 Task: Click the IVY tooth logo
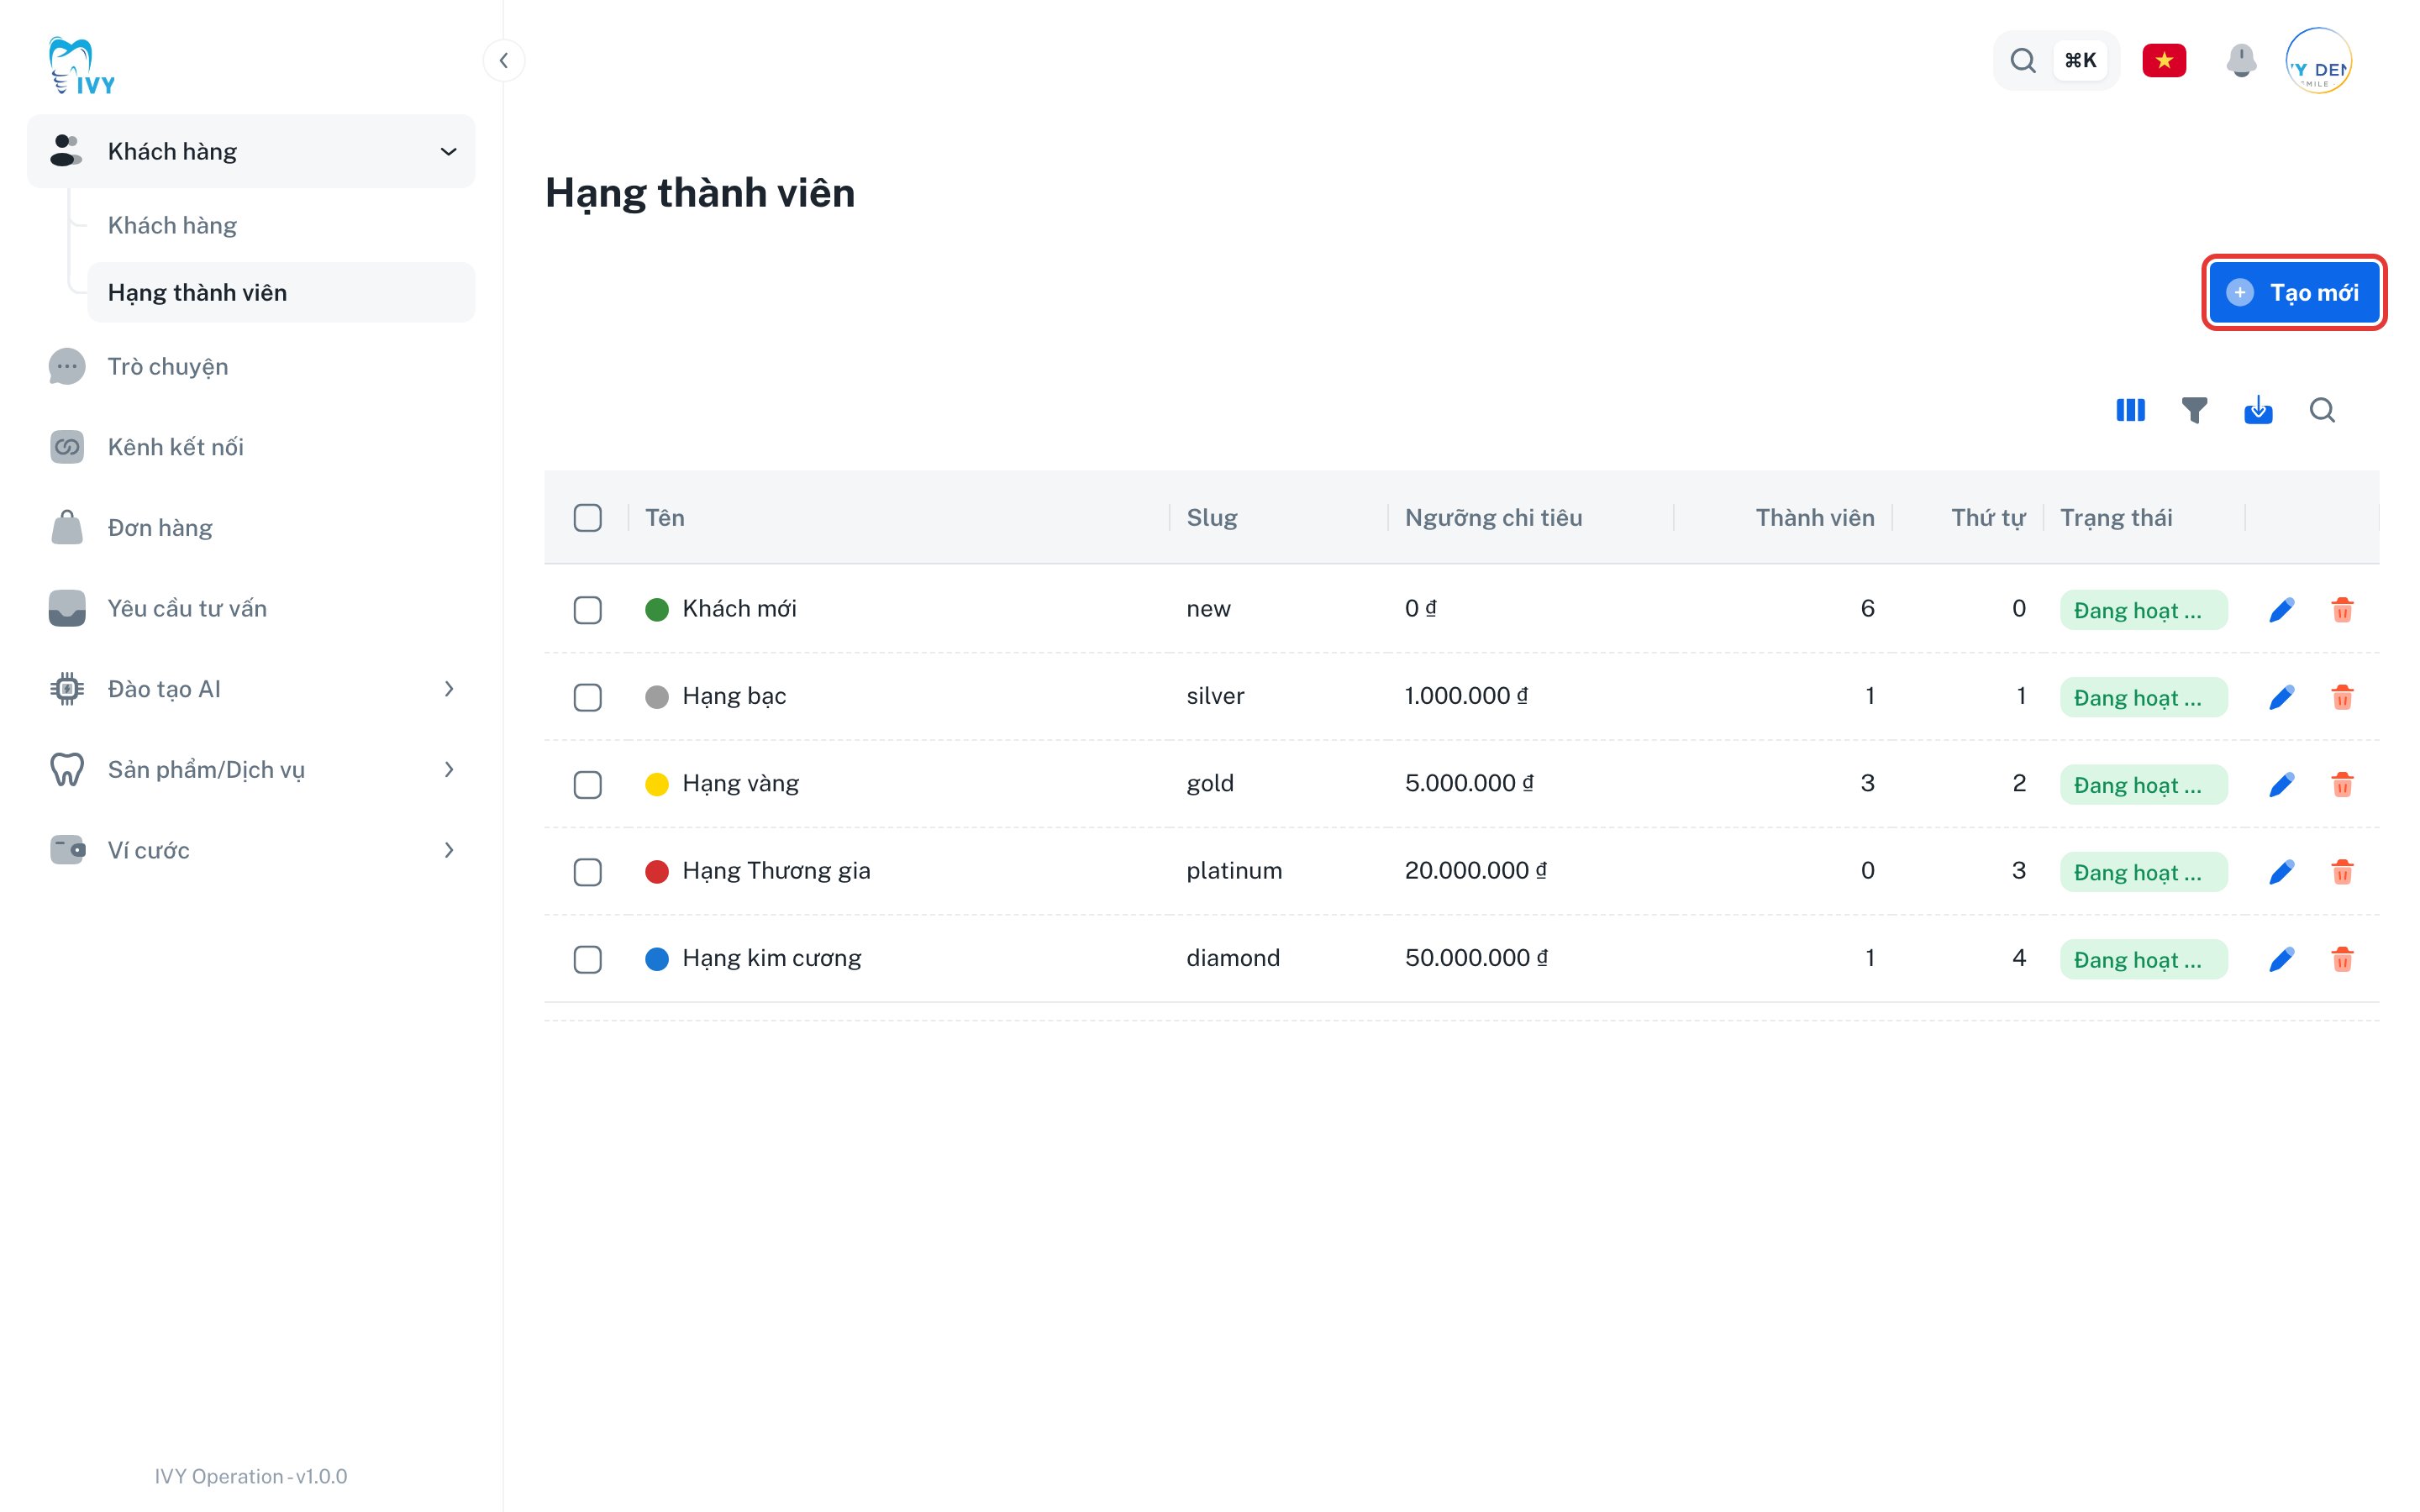pyautogui.click(x=81, y=66)
